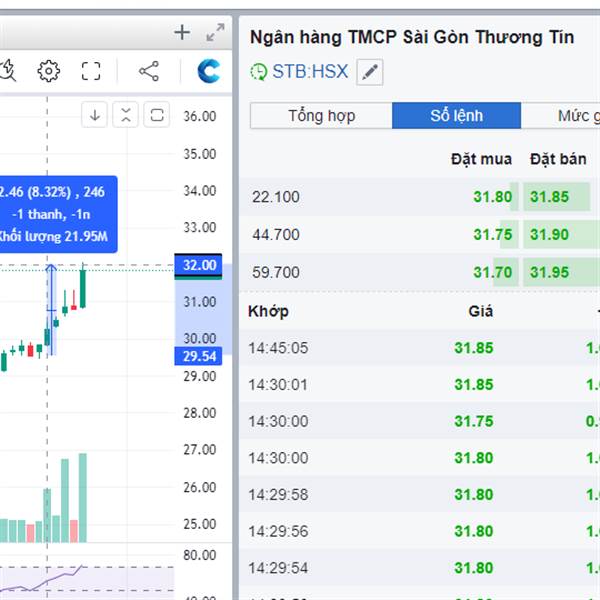Click bid volume 22.100
The width and height of the screenshot is (600, 600).
click(276, 197)
